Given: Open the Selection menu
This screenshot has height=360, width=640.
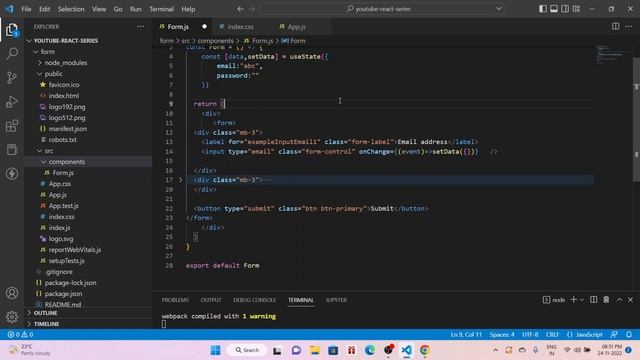Looking at the screenshot, I should pos(71,9).
